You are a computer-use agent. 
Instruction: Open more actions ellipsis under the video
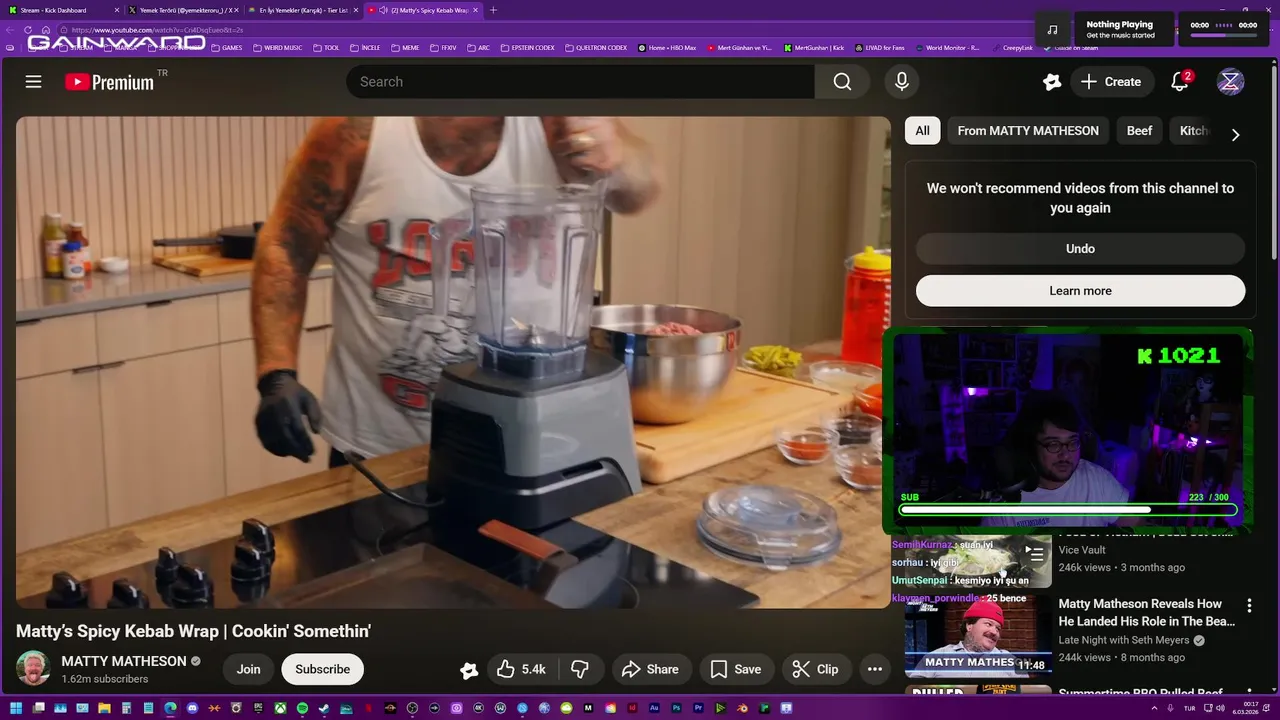point(874,669)
